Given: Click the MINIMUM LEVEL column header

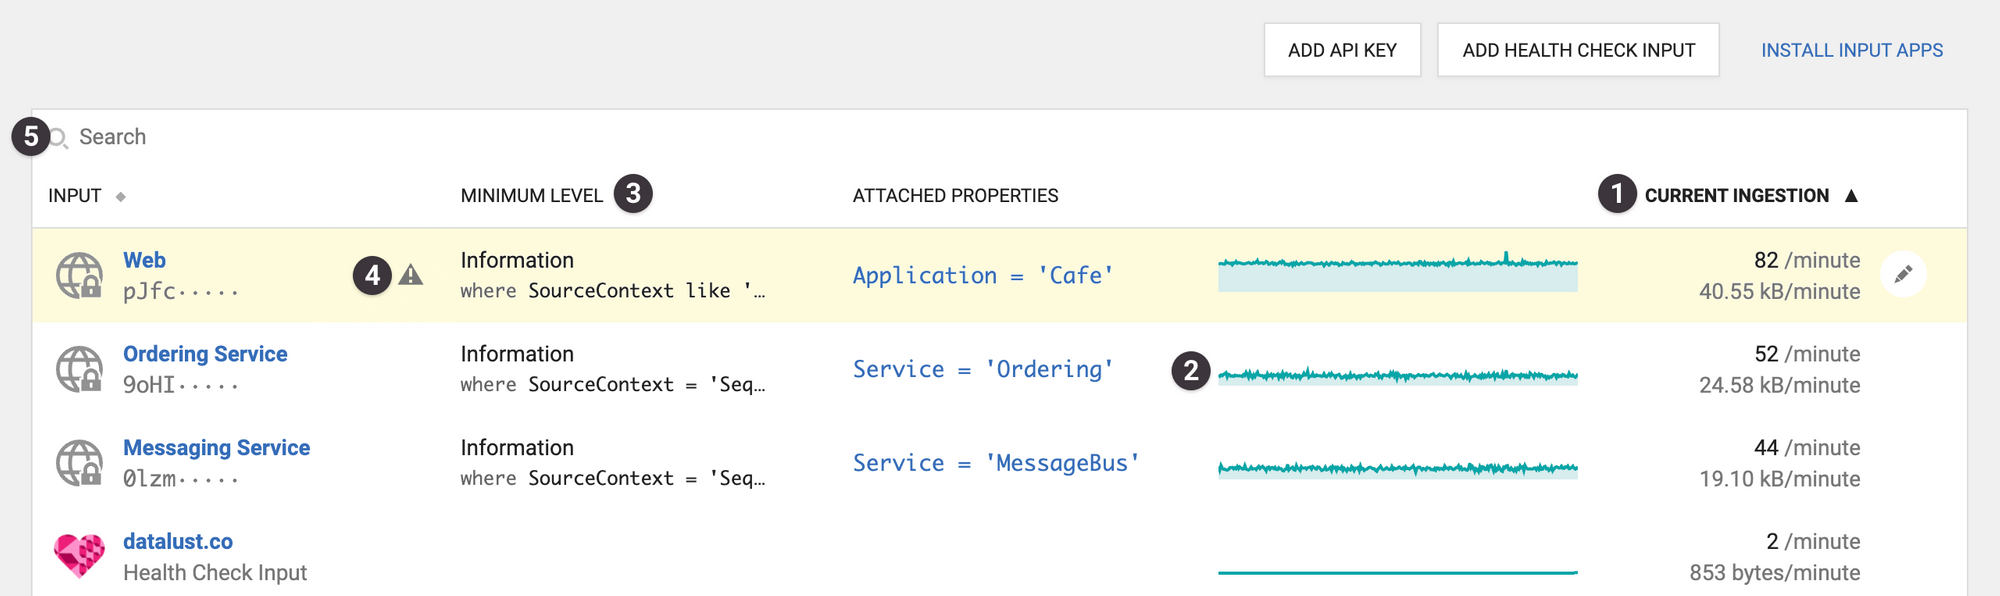Looking at the screenshot, I should pyautogui.click(x=532, y=196).
